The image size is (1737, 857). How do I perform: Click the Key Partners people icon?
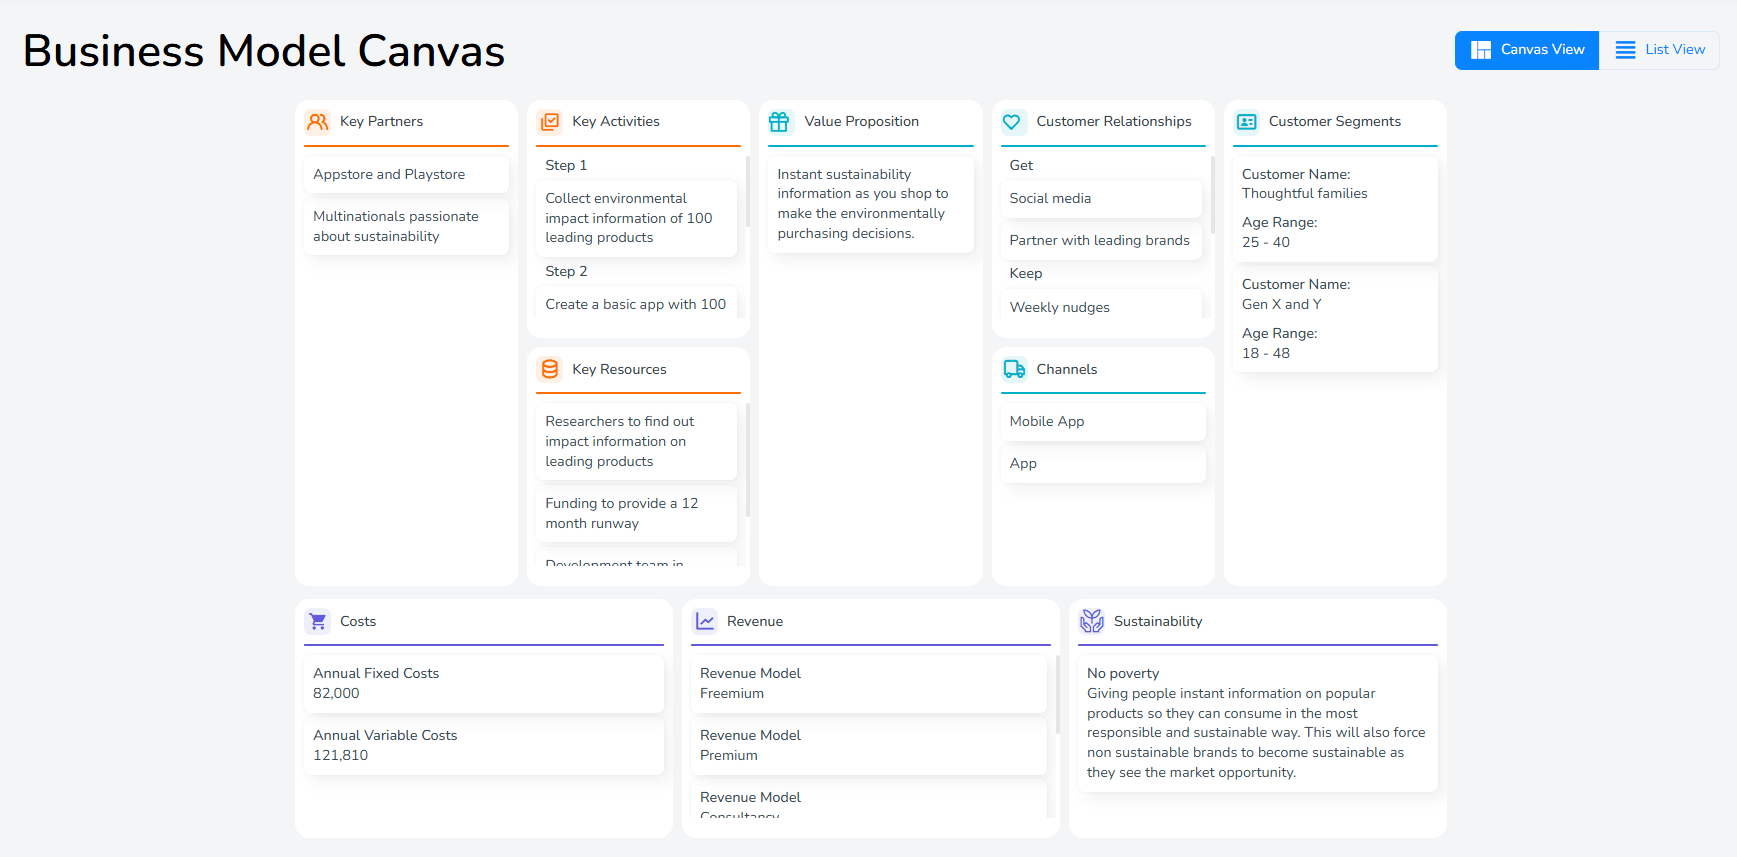click(317, 122)
